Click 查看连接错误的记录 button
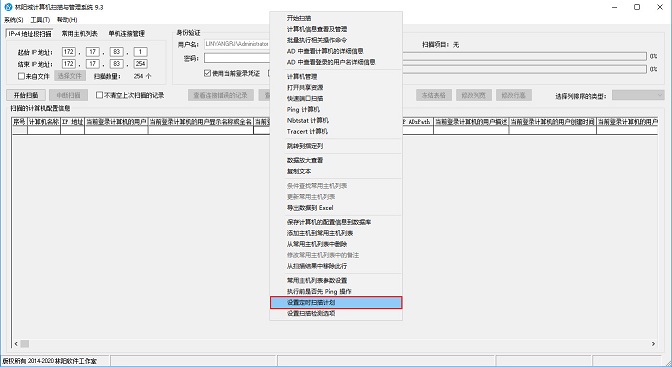Screen dimensions: 672x367 (x=221, y=95)
